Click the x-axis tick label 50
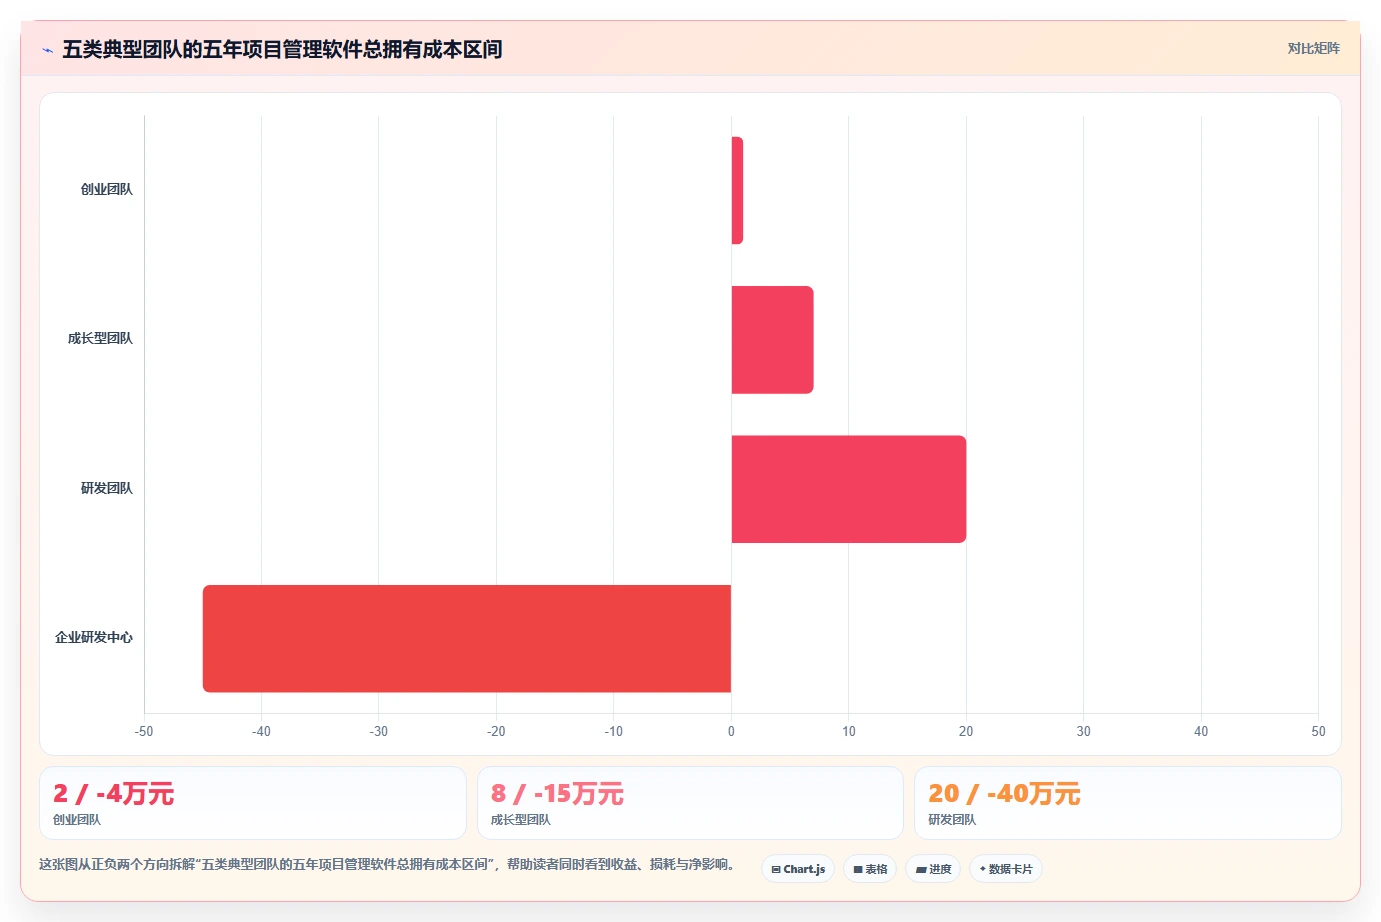 1318,731
